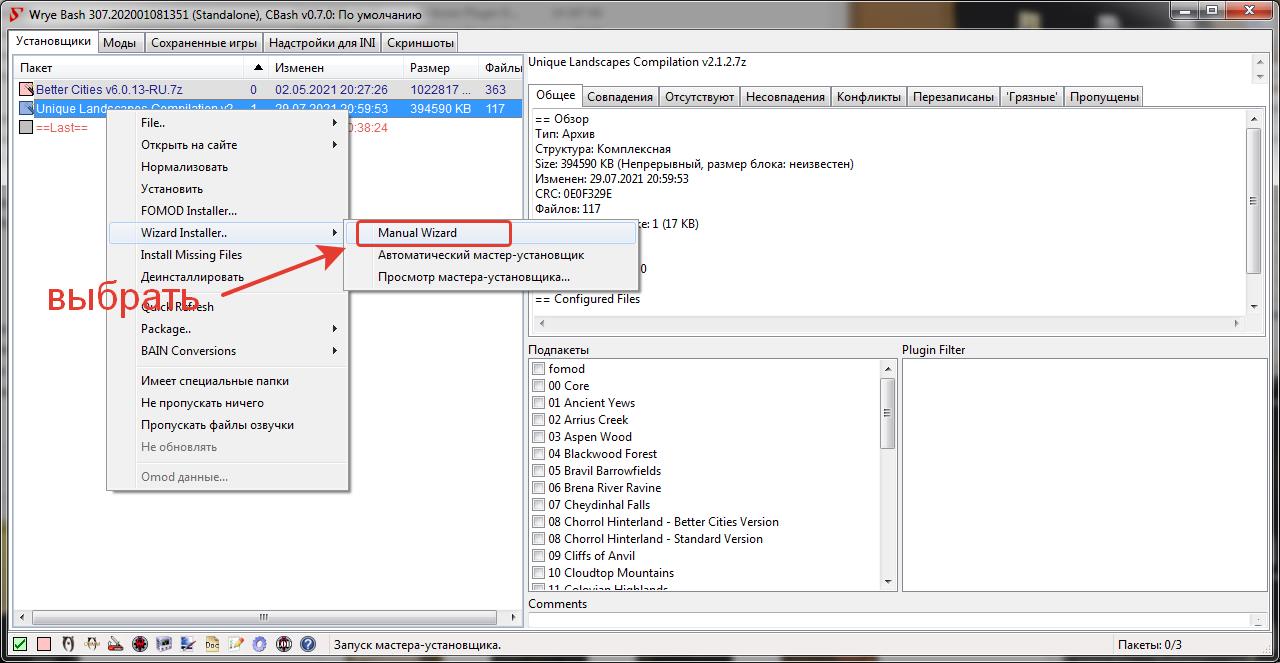Click the horizontal scrollbar under package list
Viewport: 1280px width, 663px height.
(x=264, y=617)
